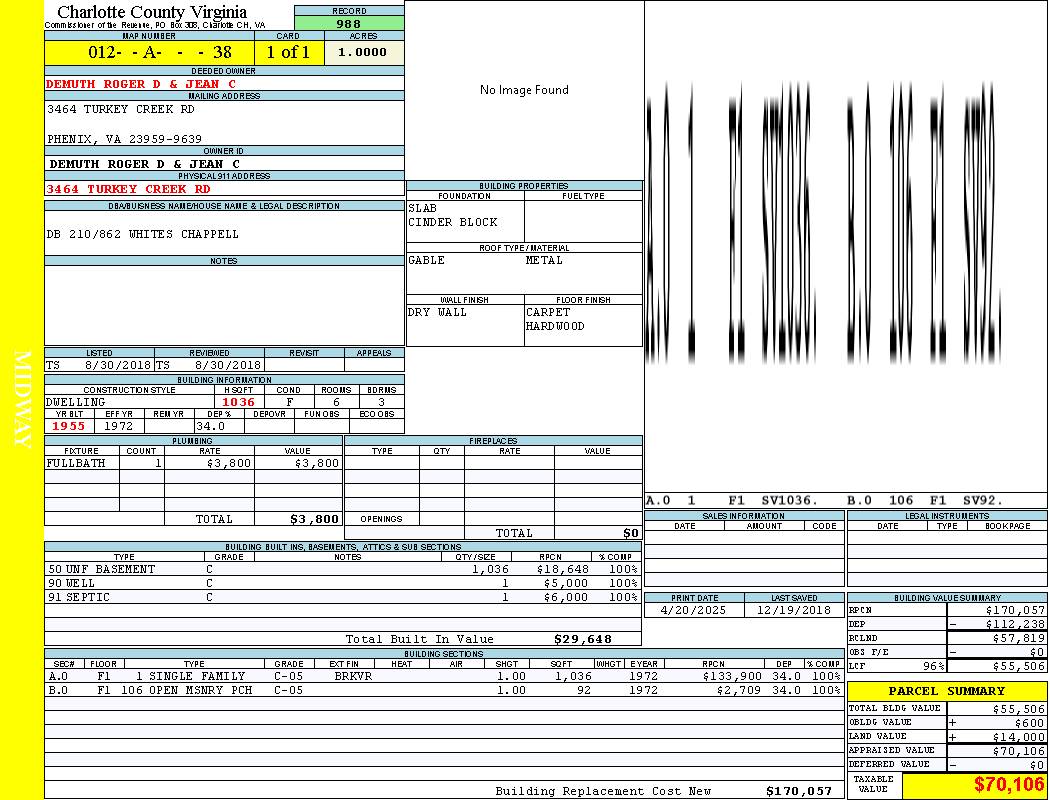Select section type '106 OPEN MSNRY PCH'
Viewport: 1050px width, 800px height.
click(186, 690)
